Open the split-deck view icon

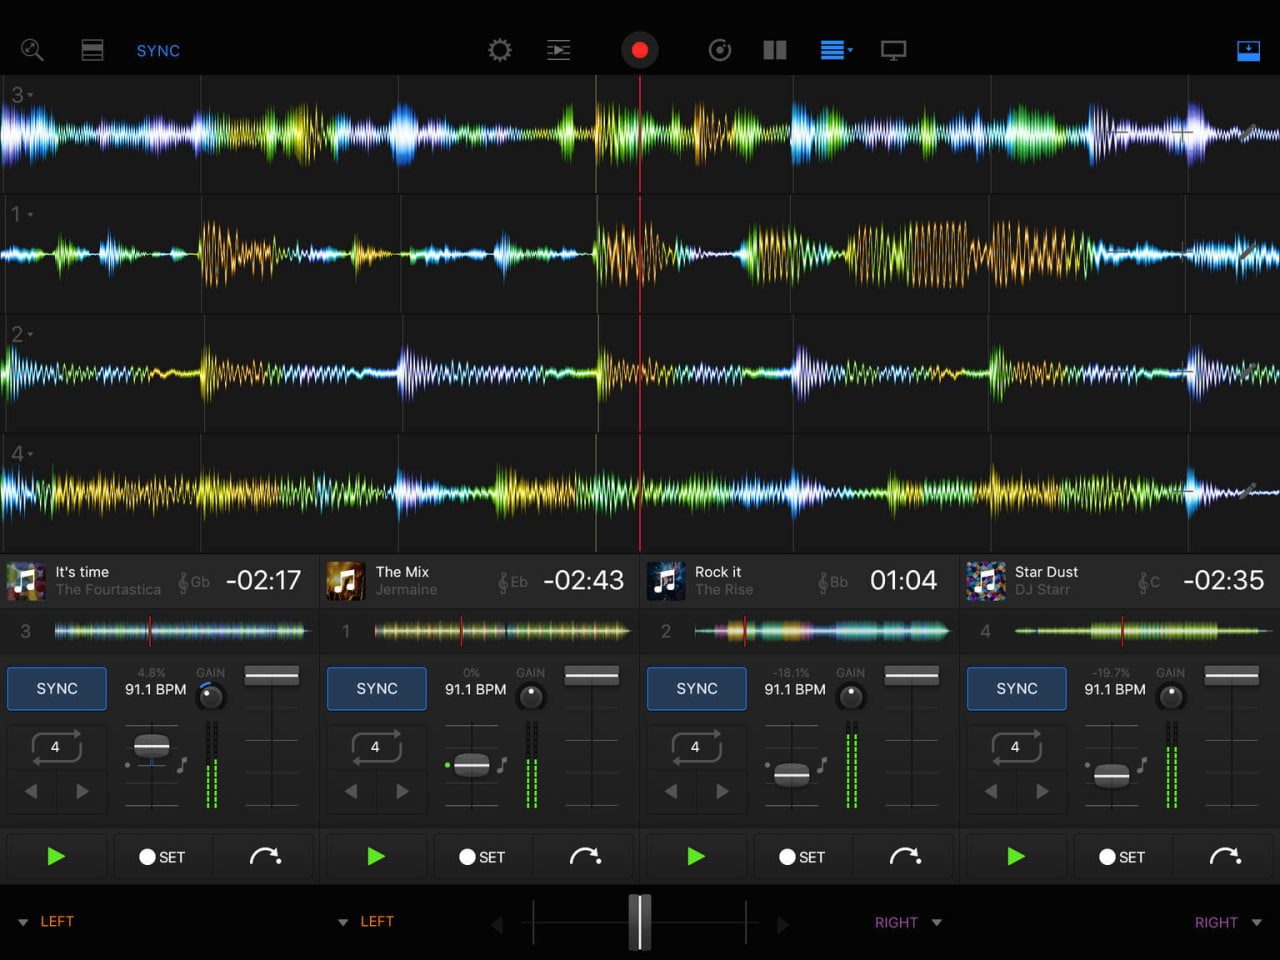(x=775, y=50)
